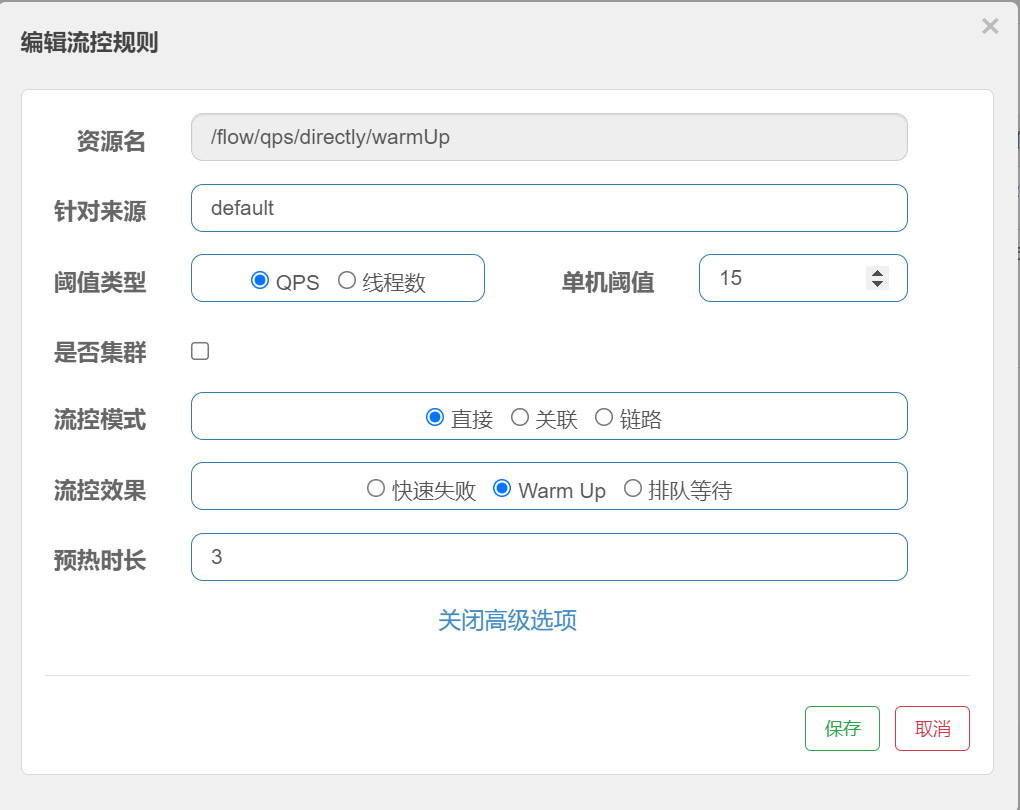Click the 流控效果 label
This screenshot has height=810, width=1020.
100,491
